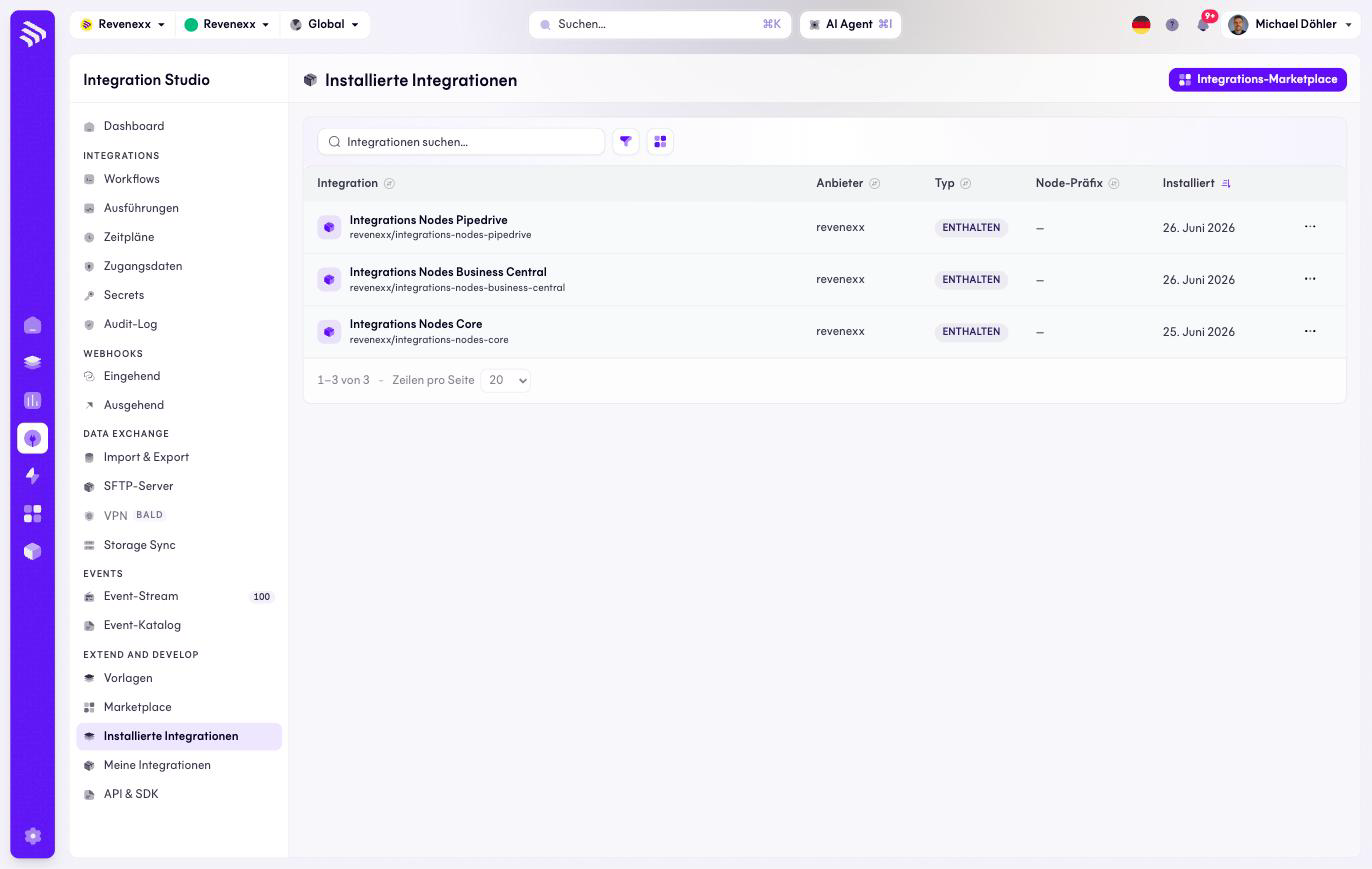The height and width of the screenshot is (869, 1372).
Task: Open SFTP-Server in the sidebar
Action: click(179, 487)
